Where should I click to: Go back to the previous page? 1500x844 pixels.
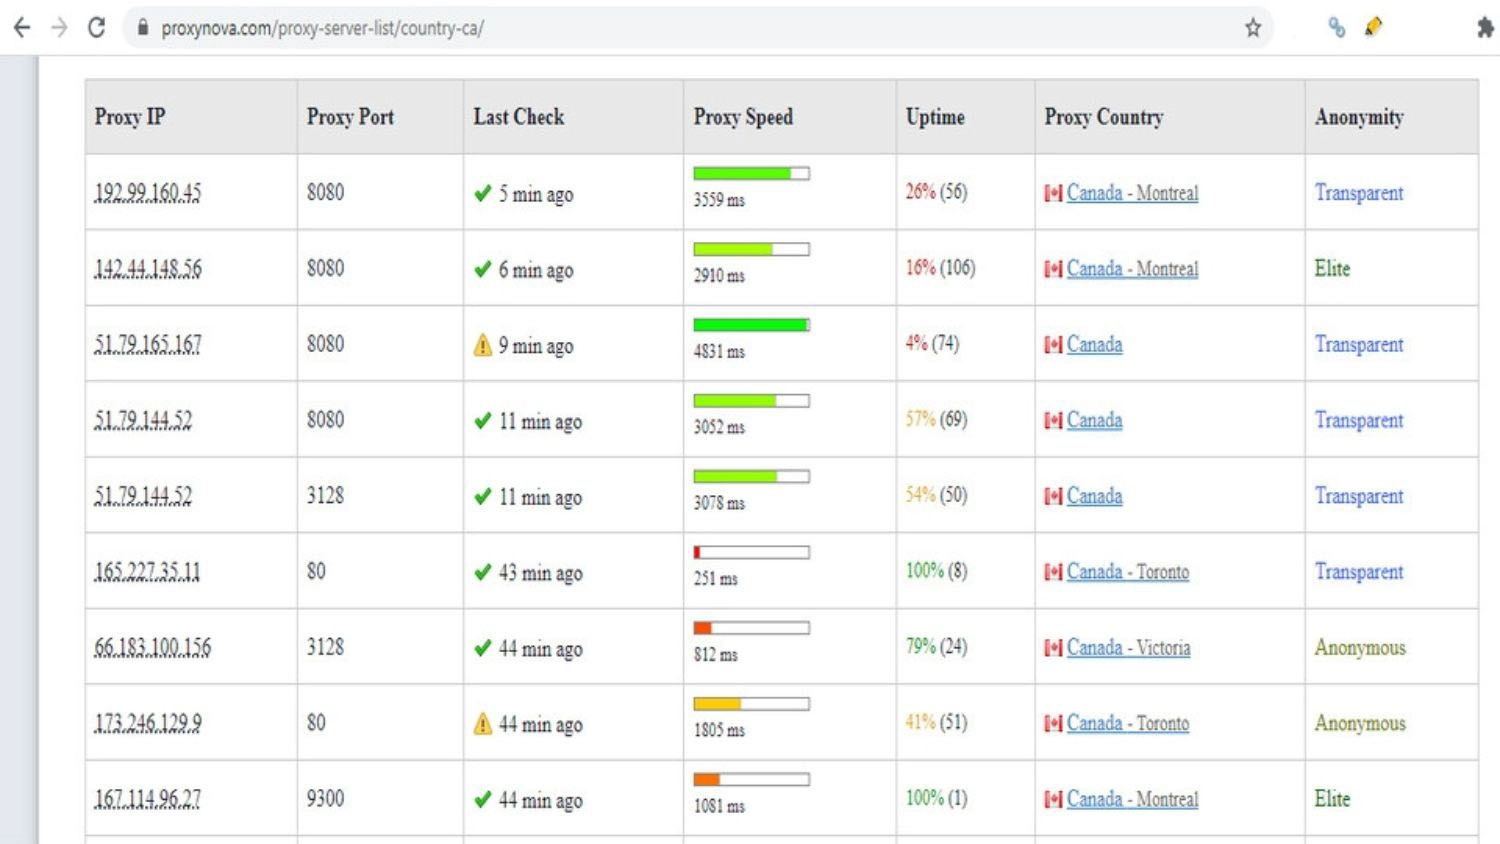[22, 28]
